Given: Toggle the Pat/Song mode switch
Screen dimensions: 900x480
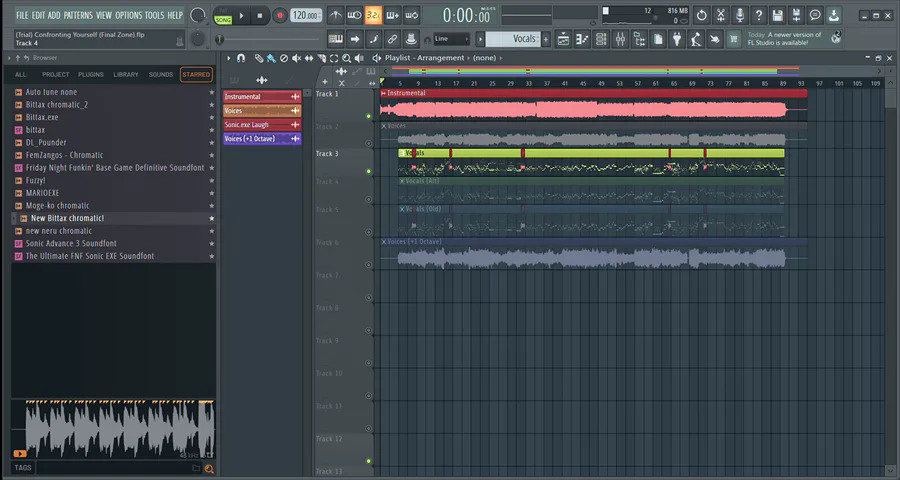Looking at the screenshot, I should 223,16.
